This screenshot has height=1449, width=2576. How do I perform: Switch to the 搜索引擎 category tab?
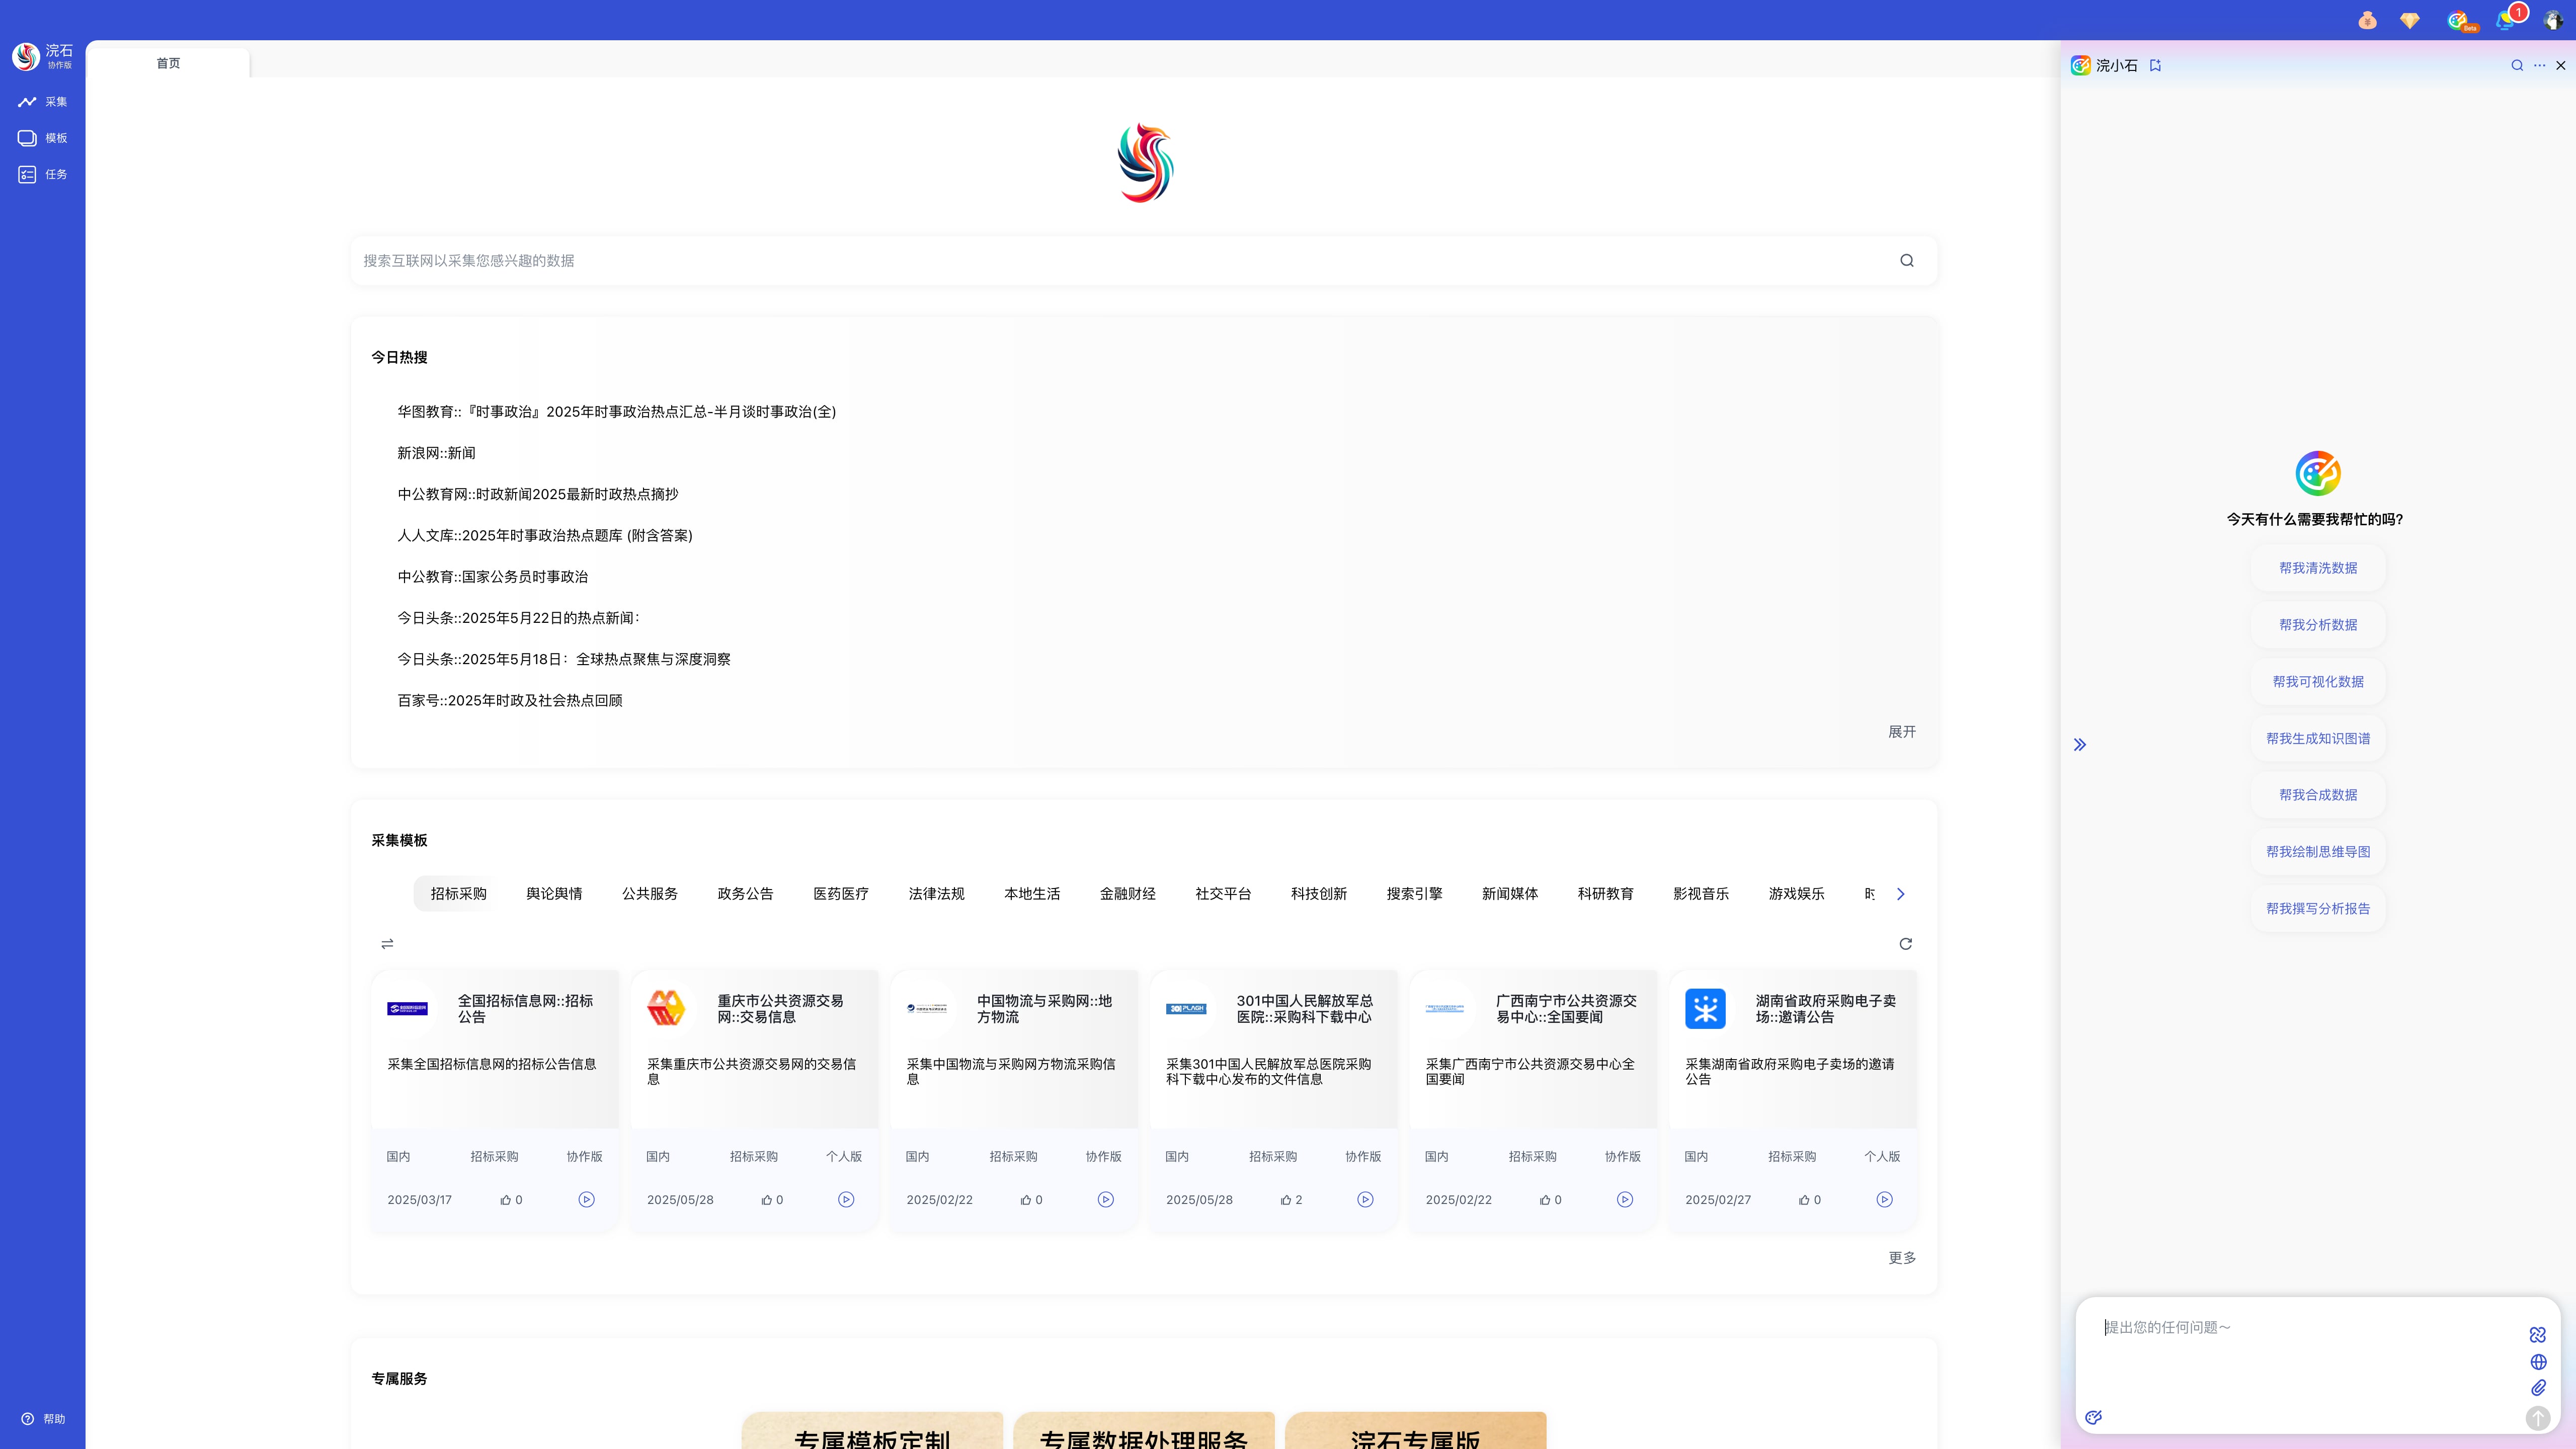point(1414,894)
